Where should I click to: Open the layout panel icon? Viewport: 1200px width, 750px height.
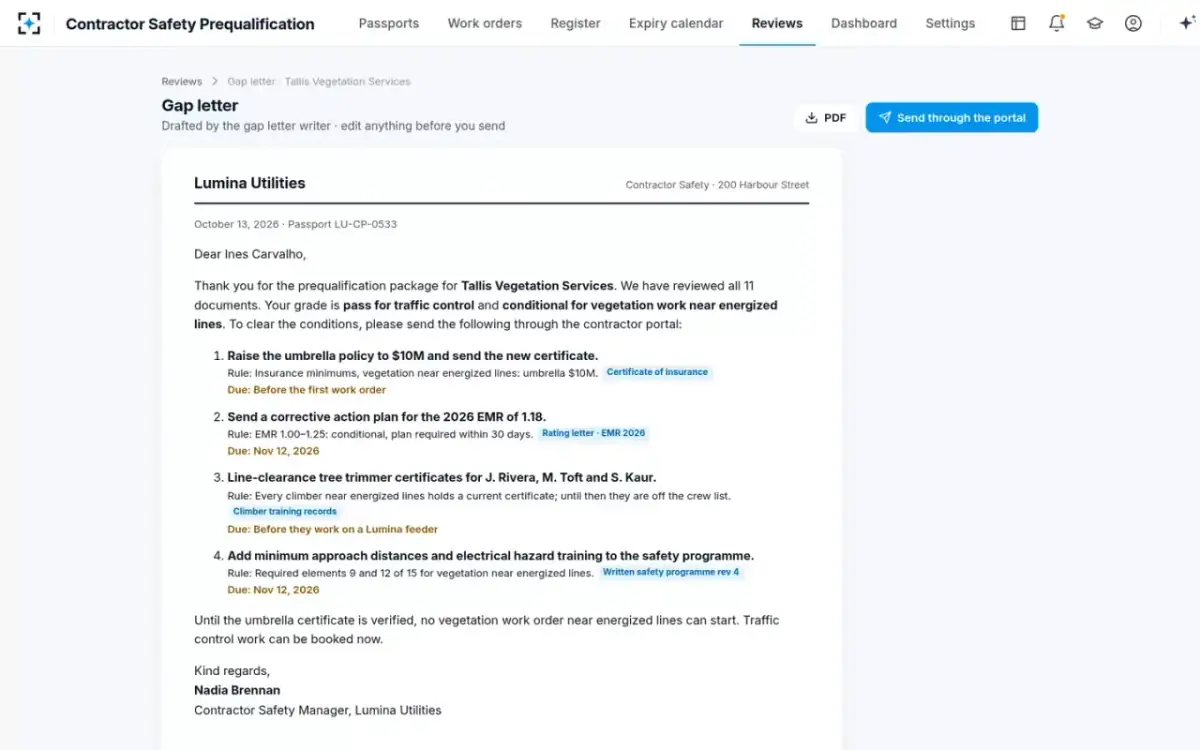click(x=1018, y=23)
